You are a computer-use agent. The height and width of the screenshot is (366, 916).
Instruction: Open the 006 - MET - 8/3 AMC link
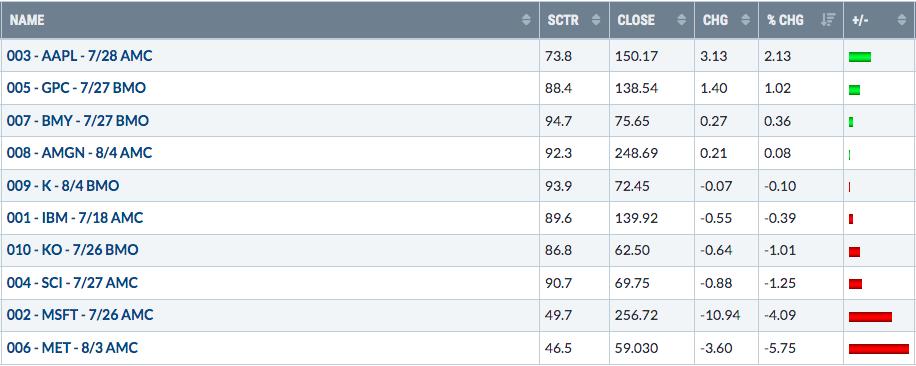(72, 348)
